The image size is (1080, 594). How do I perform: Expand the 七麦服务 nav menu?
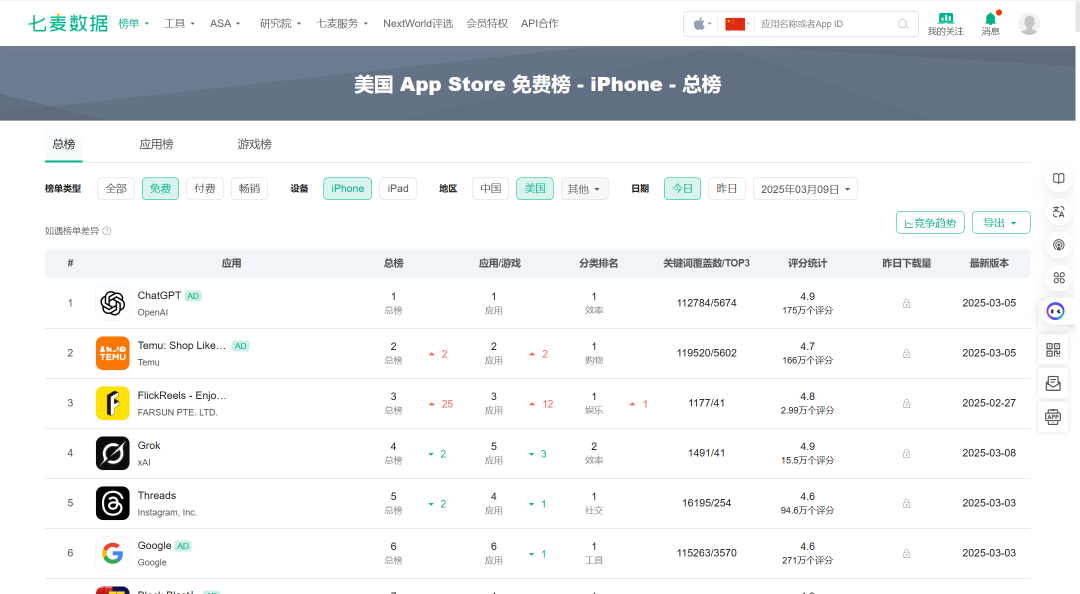click(x=342, y=23)
